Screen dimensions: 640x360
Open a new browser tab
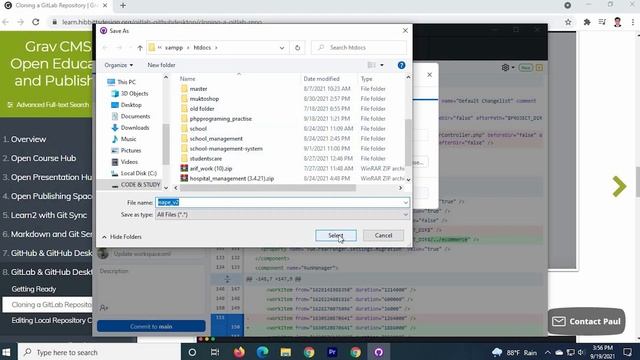[123, 5]
